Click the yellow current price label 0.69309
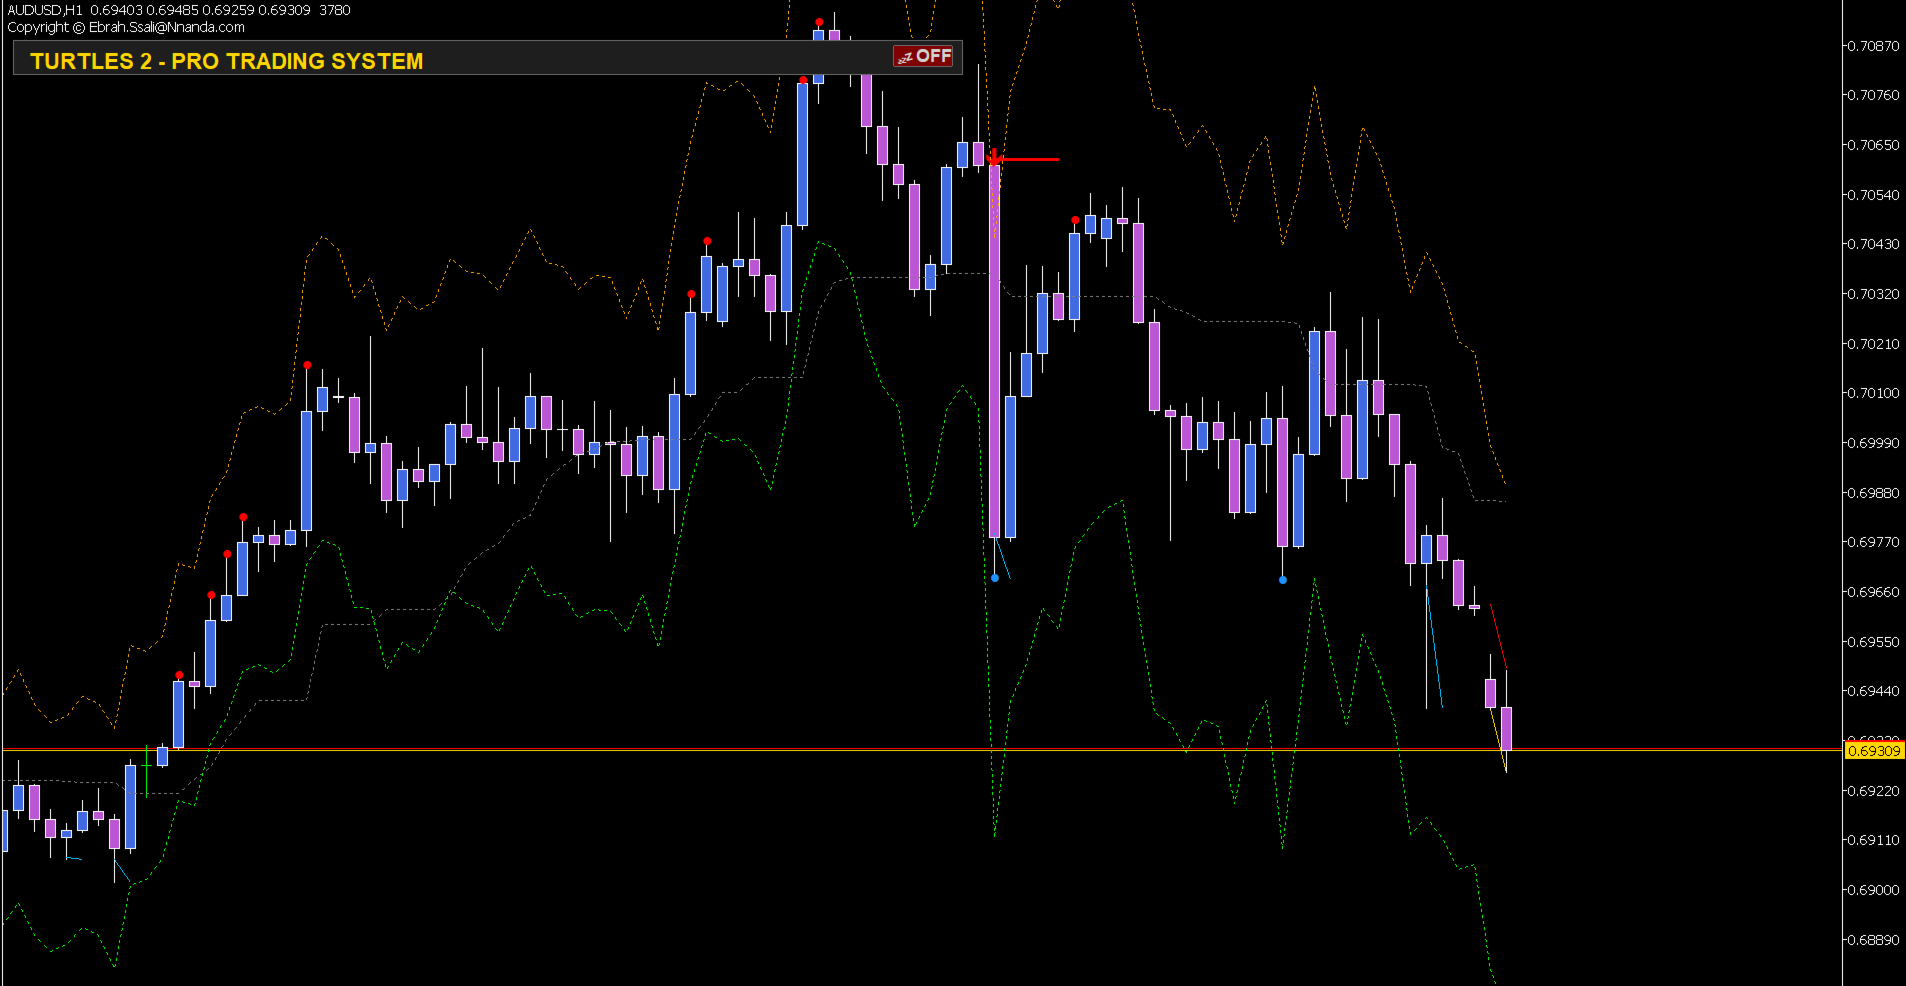The image size is (1906, 986). click(x=1874, y=750)
